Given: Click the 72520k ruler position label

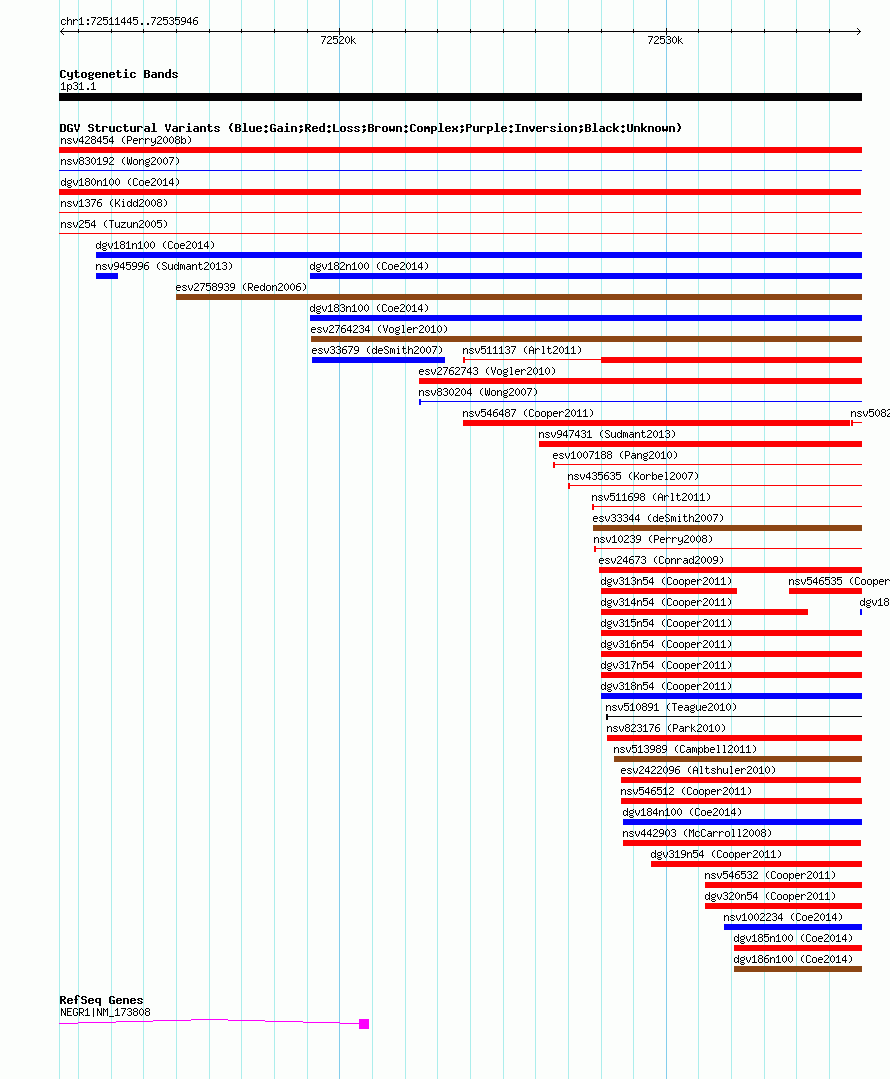Looking at the screenshot, I should pyautogui.click(x=338, y=40).
